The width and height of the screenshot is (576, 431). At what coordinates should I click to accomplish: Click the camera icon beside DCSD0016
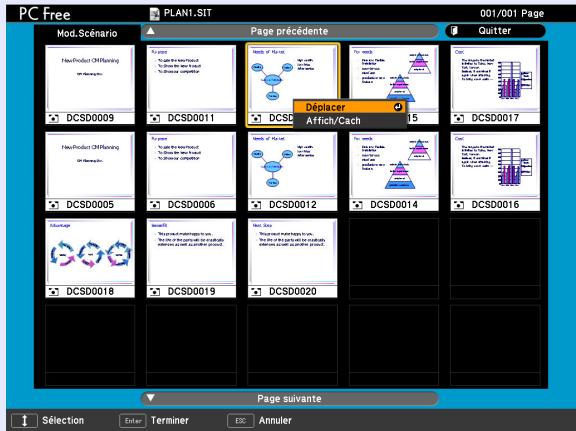459,205
